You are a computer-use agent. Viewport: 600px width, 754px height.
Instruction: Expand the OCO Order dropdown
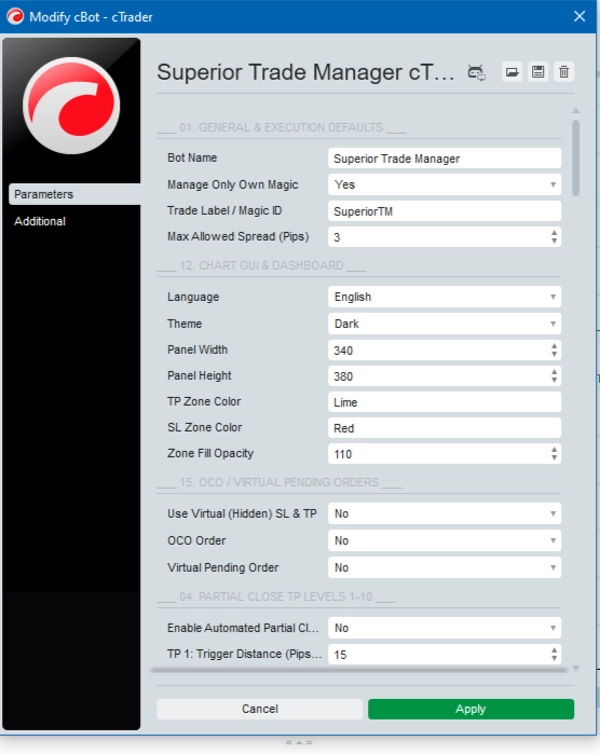pyautogui.click(x=444, y=540)
